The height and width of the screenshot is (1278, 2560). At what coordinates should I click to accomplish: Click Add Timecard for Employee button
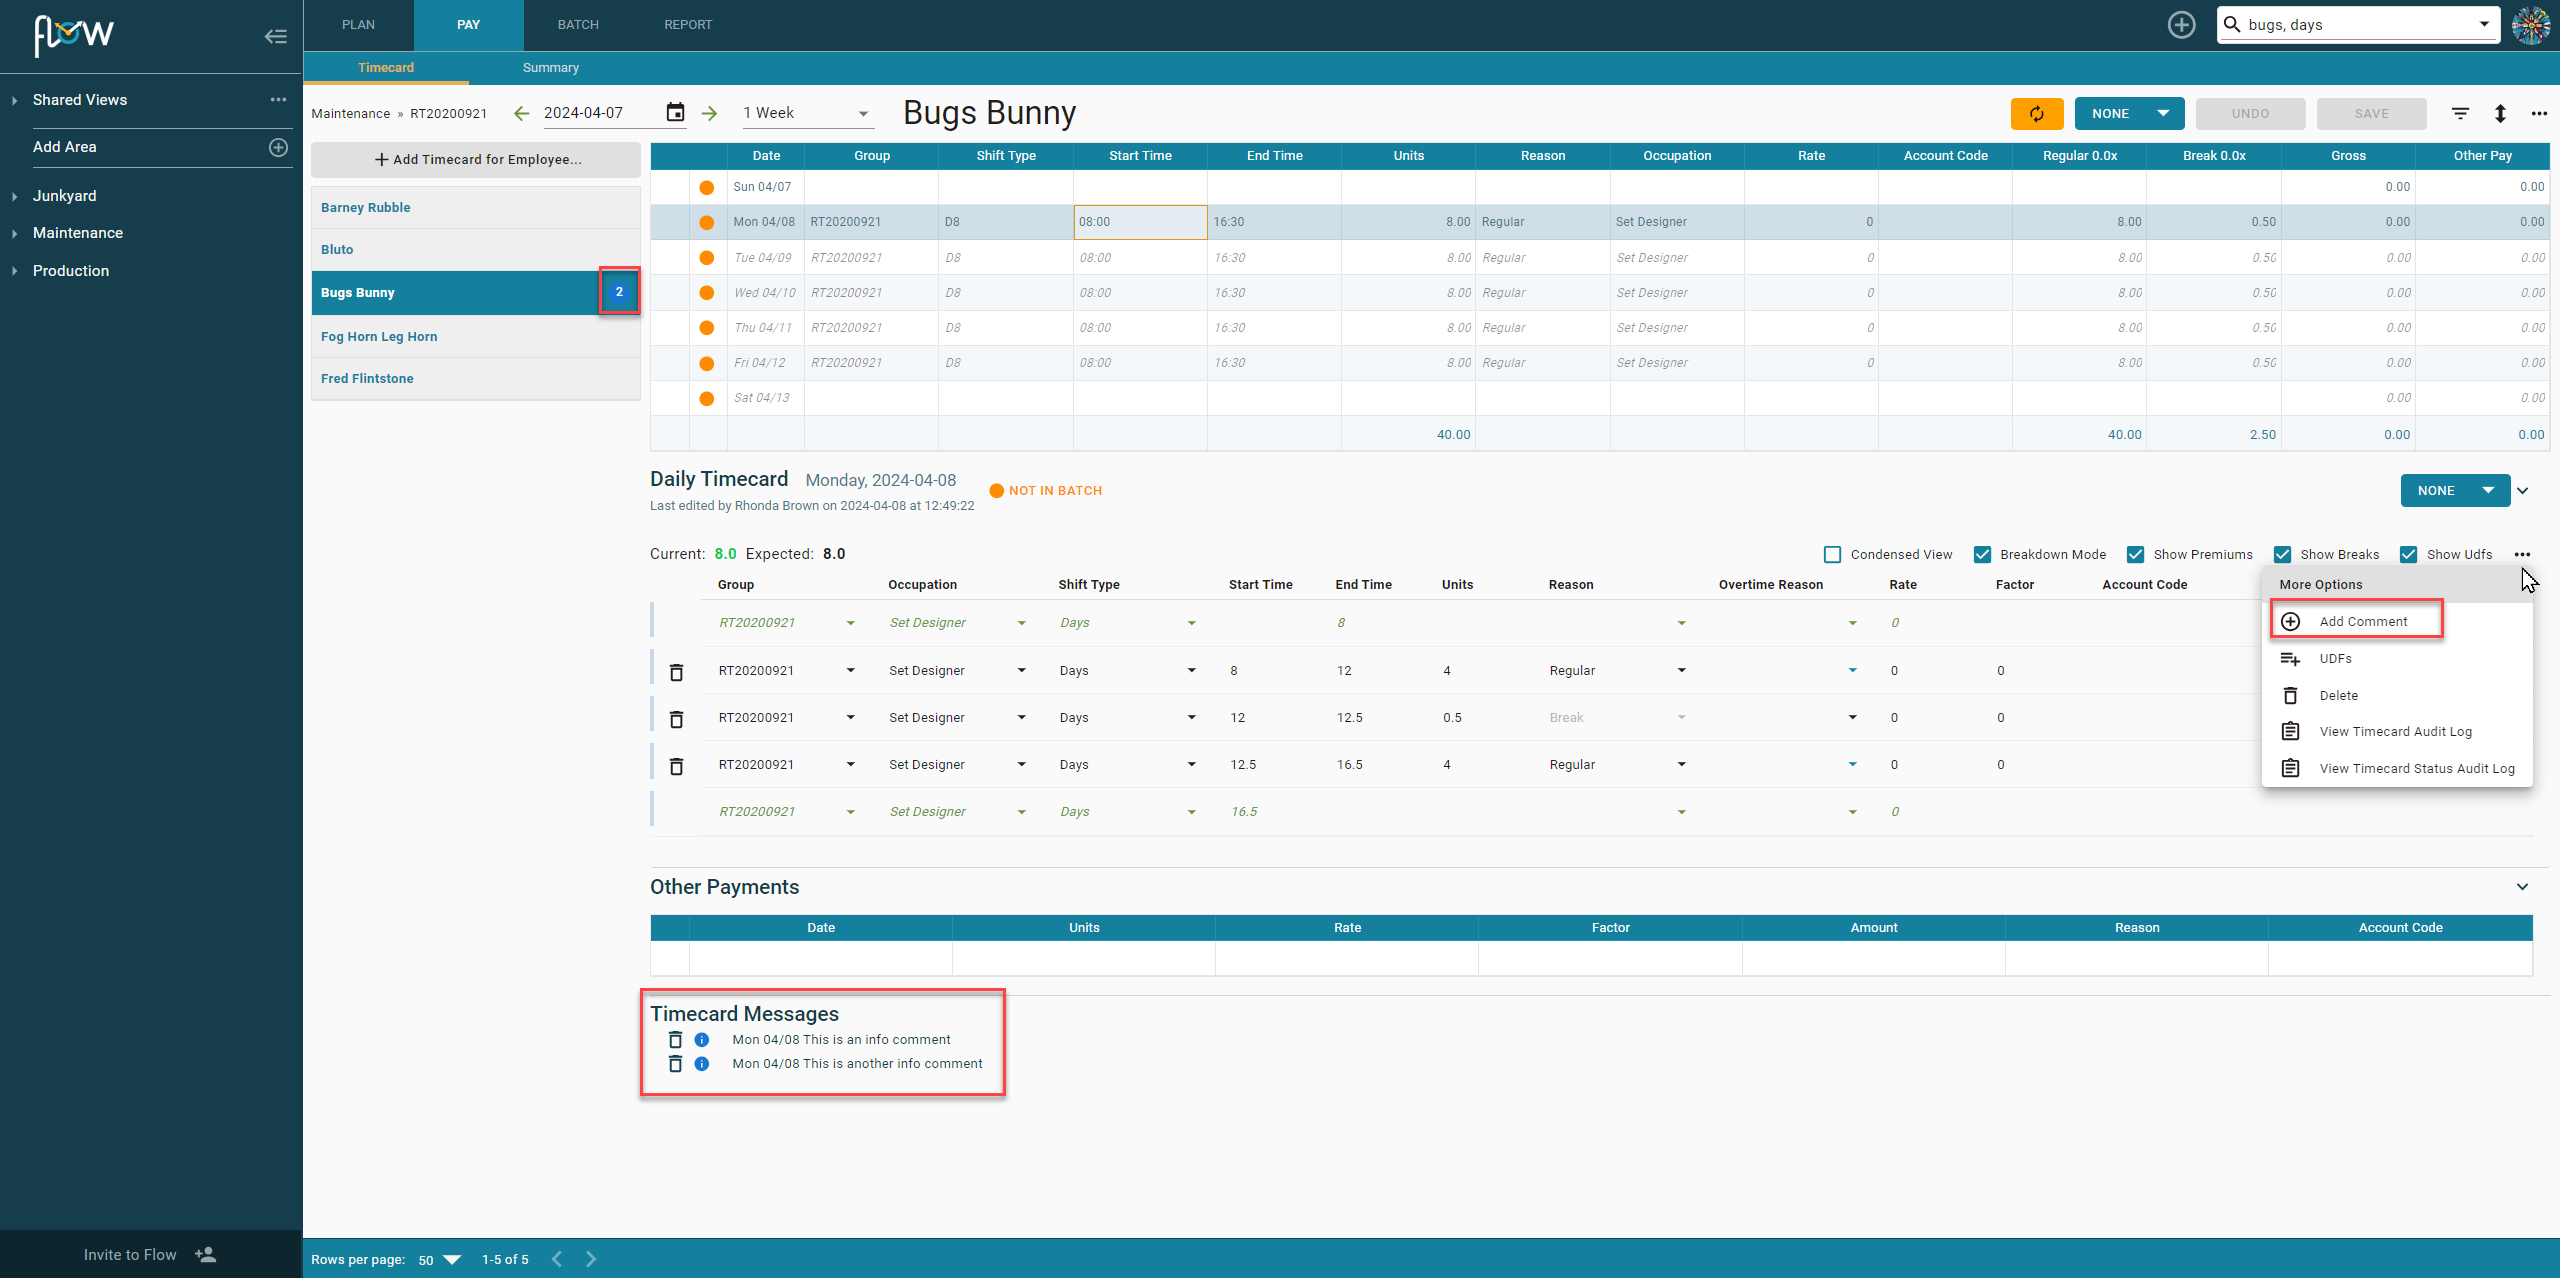point(476,159)
